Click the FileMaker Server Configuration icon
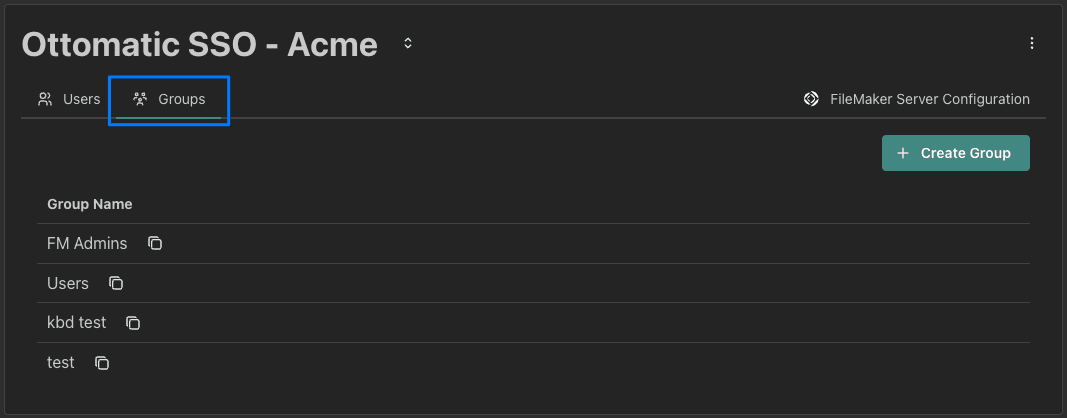 tap(811, 99)
